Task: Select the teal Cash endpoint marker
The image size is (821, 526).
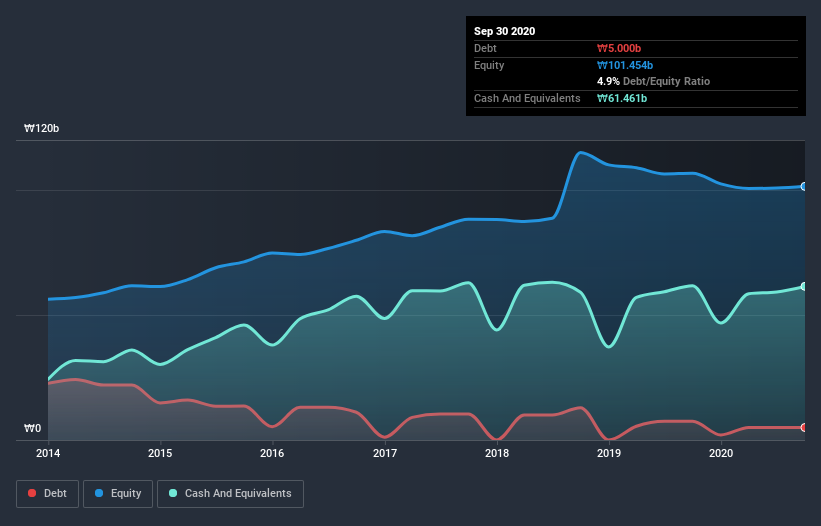Action: click(804, 286)
